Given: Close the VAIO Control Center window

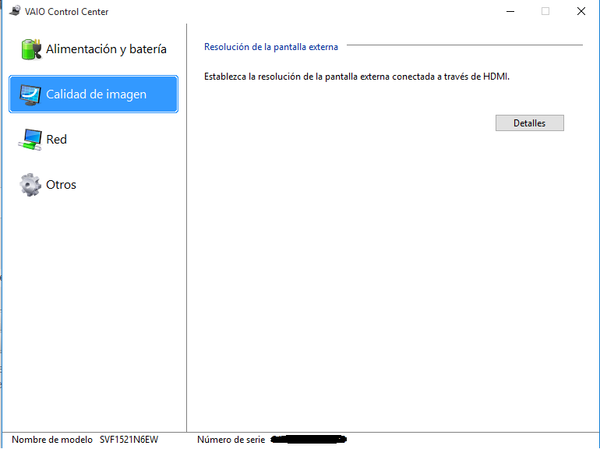Looking at the screenshot, I should tap(580, 11).
